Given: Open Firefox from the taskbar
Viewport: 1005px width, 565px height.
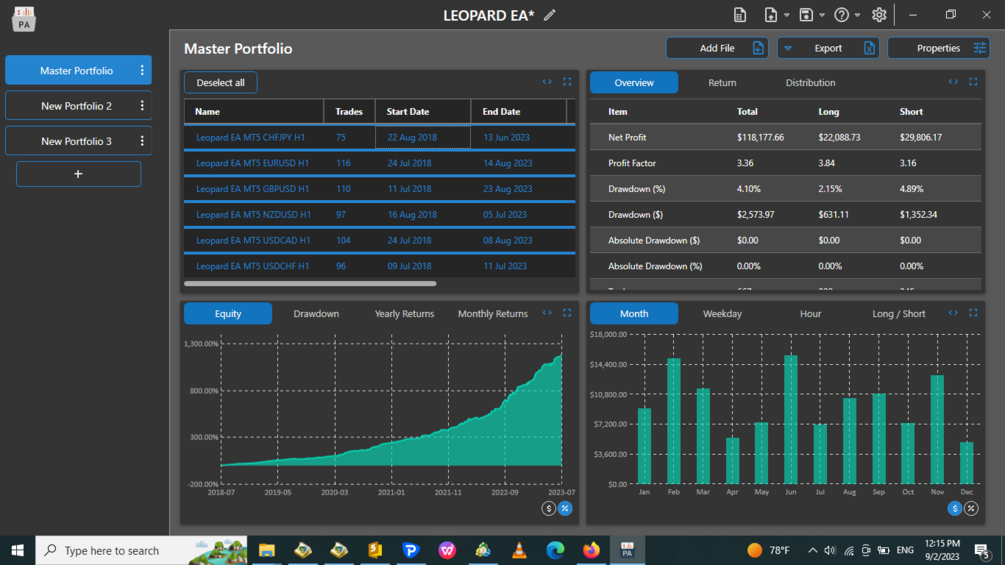Looking at the screenshot, I should pos(591,550).
